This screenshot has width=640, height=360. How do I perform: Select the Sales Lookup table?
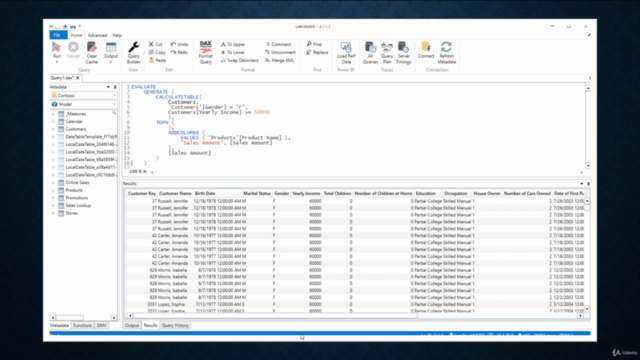pyautogui.click(x=78, y=206)
